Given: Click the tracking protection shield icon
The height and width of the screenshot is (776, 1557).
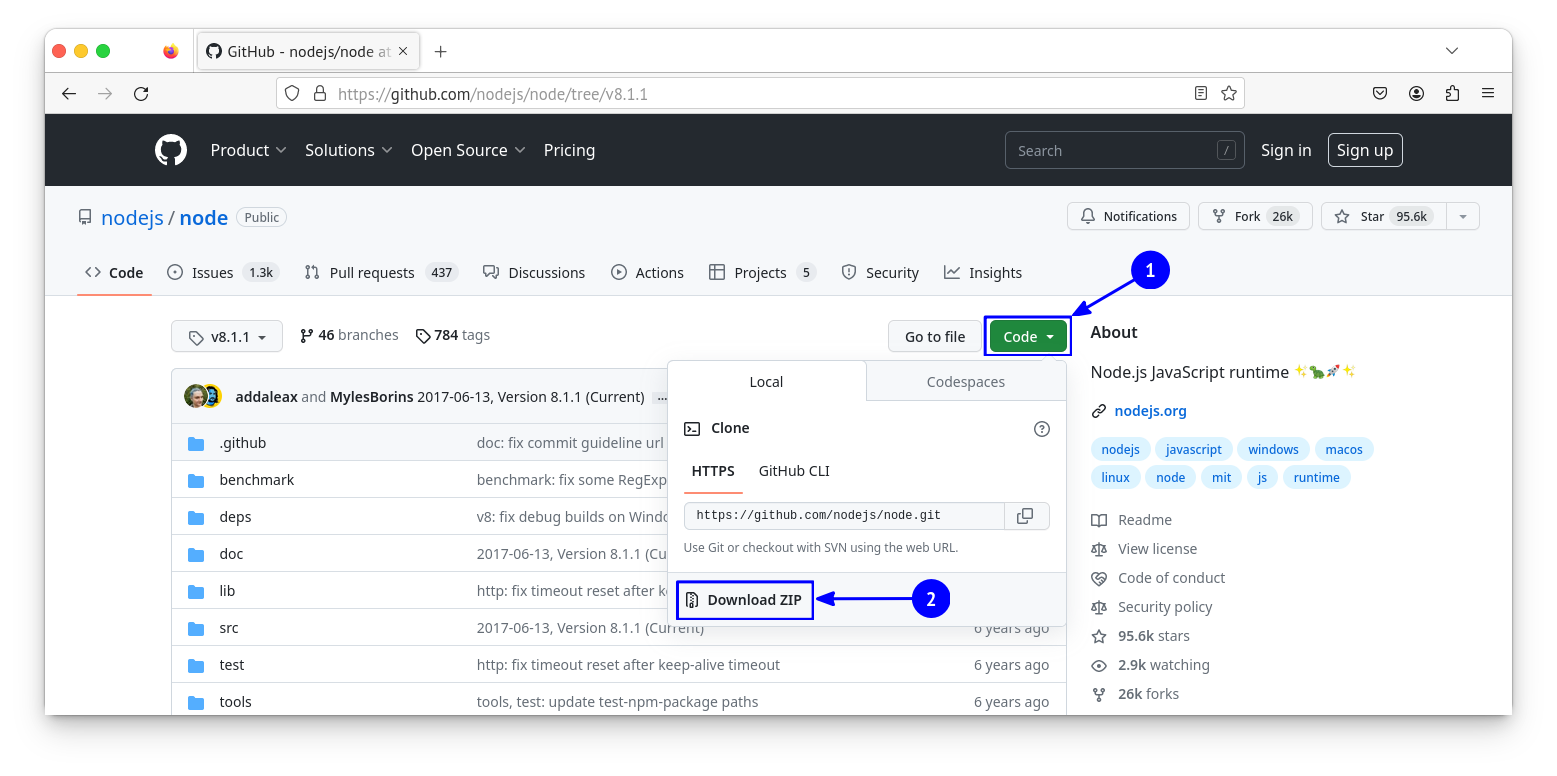Looking at the screenshot, I should [292, 93].
